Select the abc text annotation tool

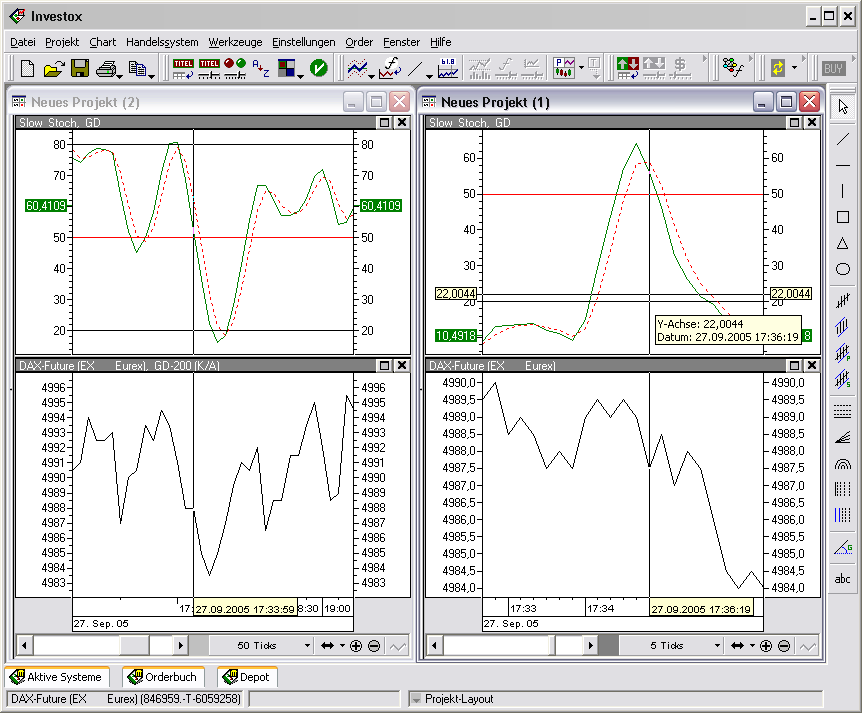[x=842, y=579]
